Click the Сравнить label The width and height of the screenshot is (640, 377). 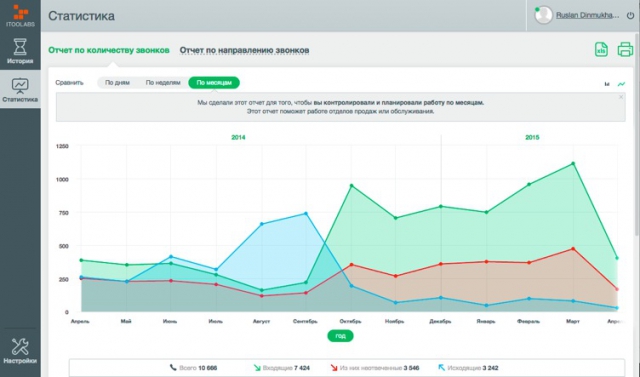69,82
